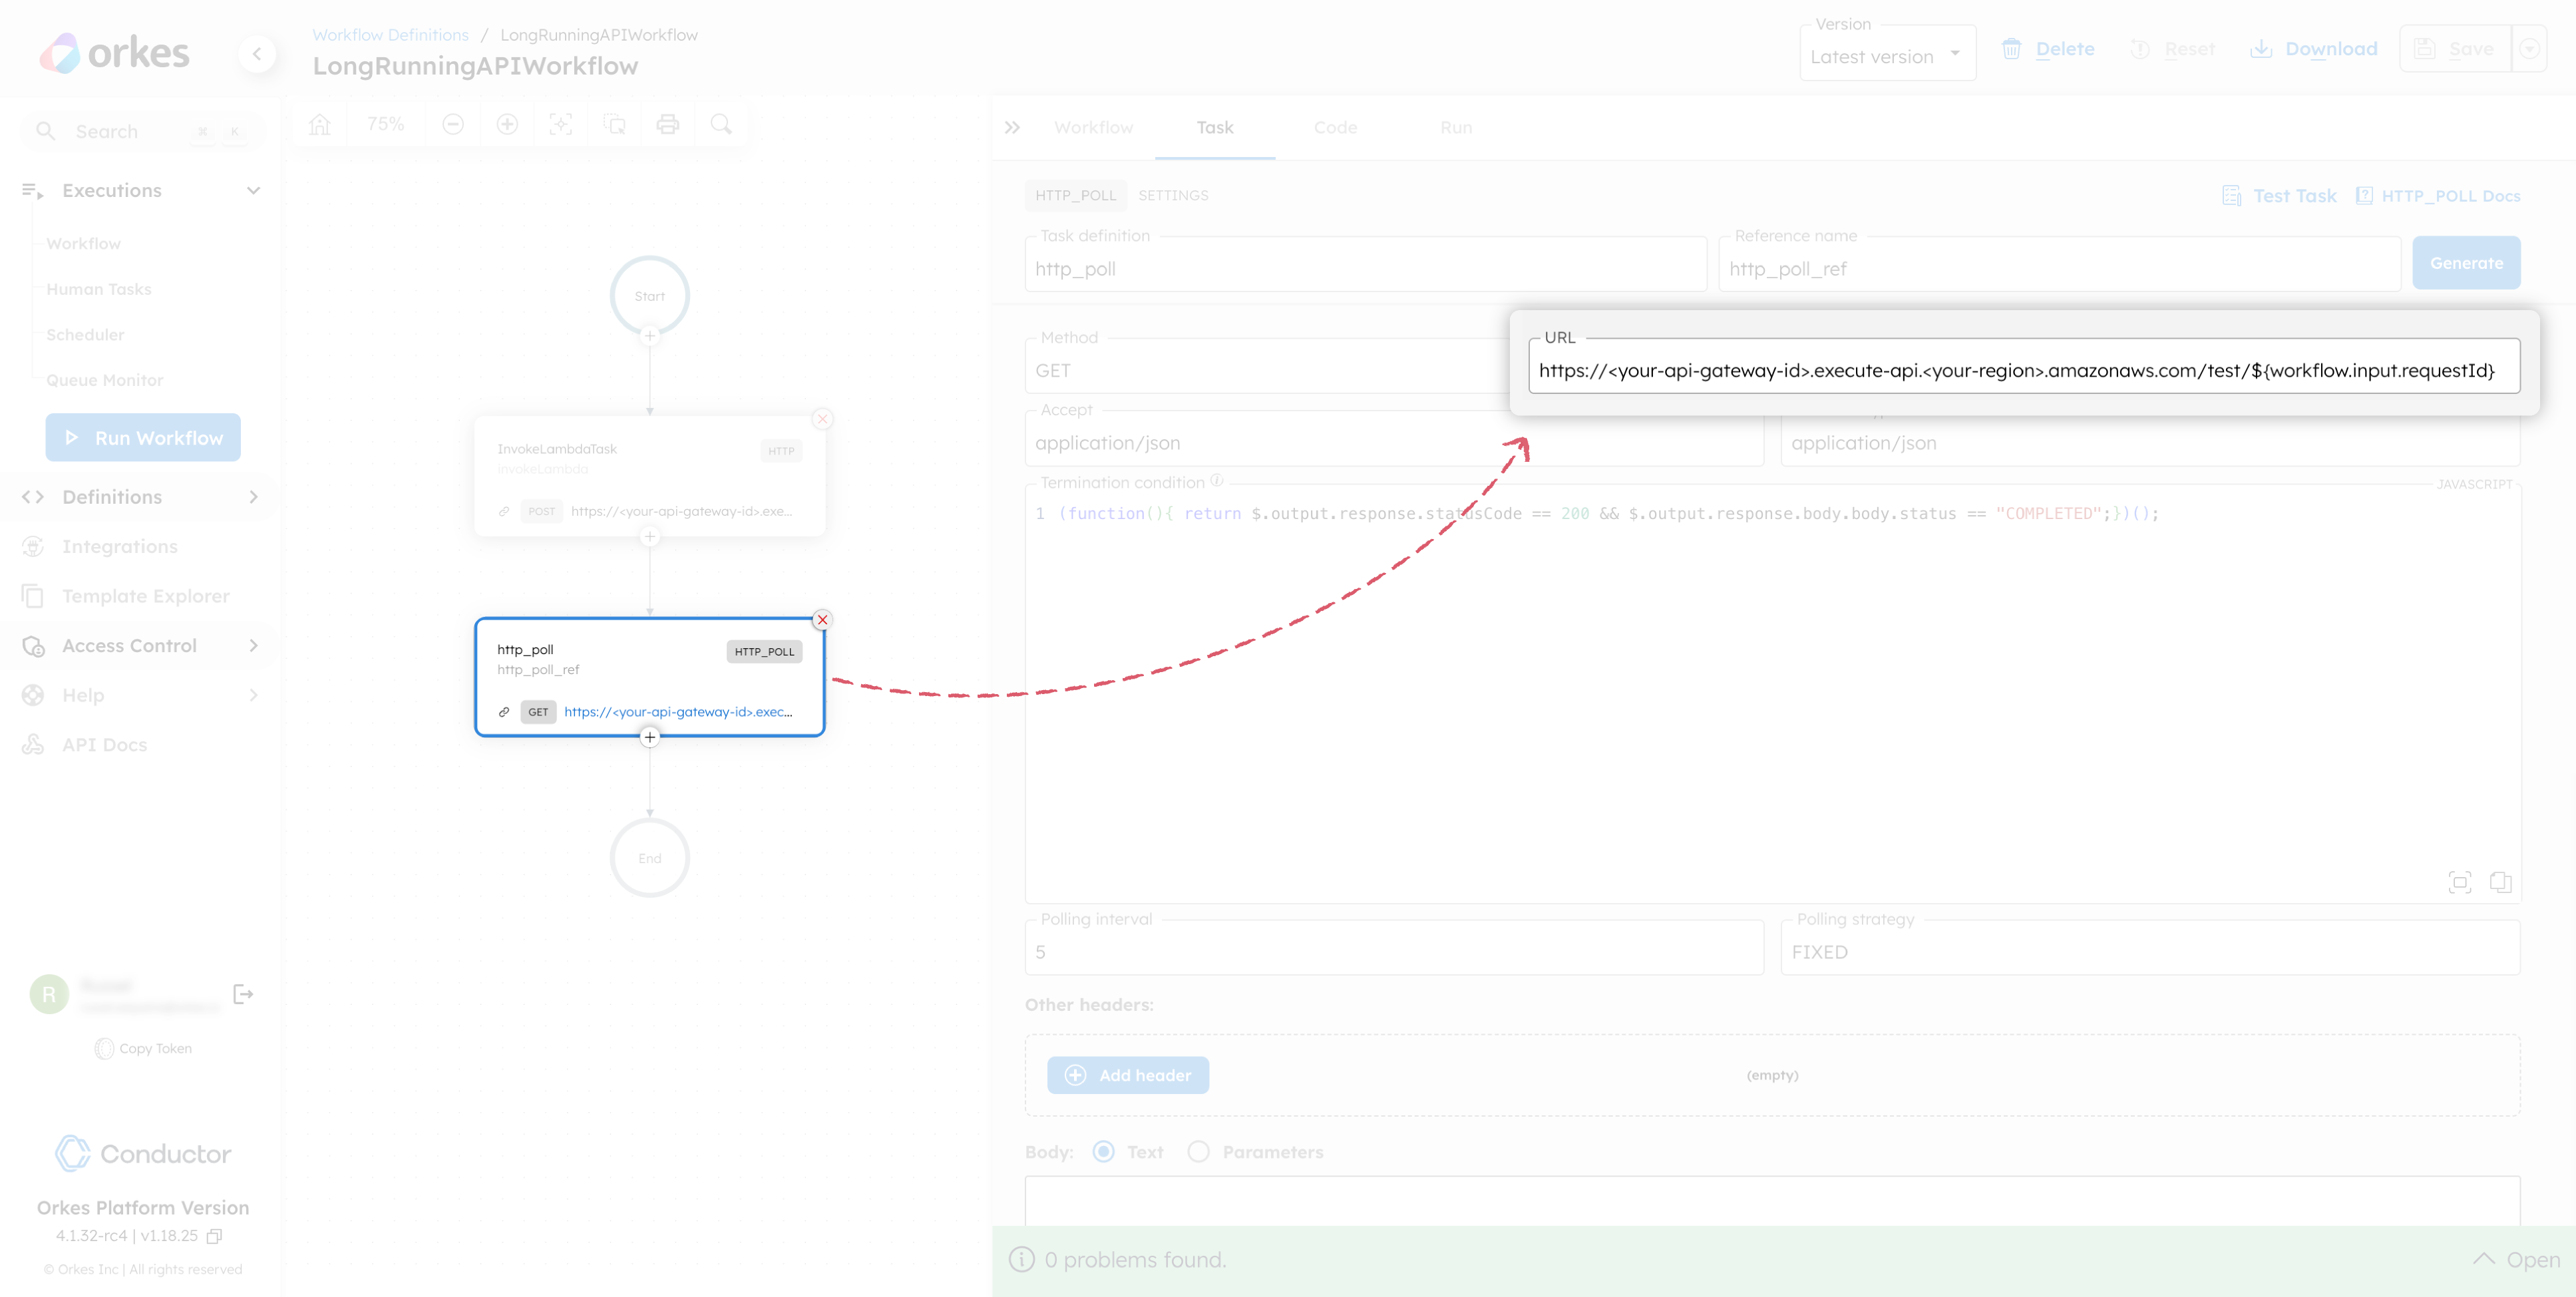
Task: Click the home view icon in canvas toolbar
Action: 320,123
